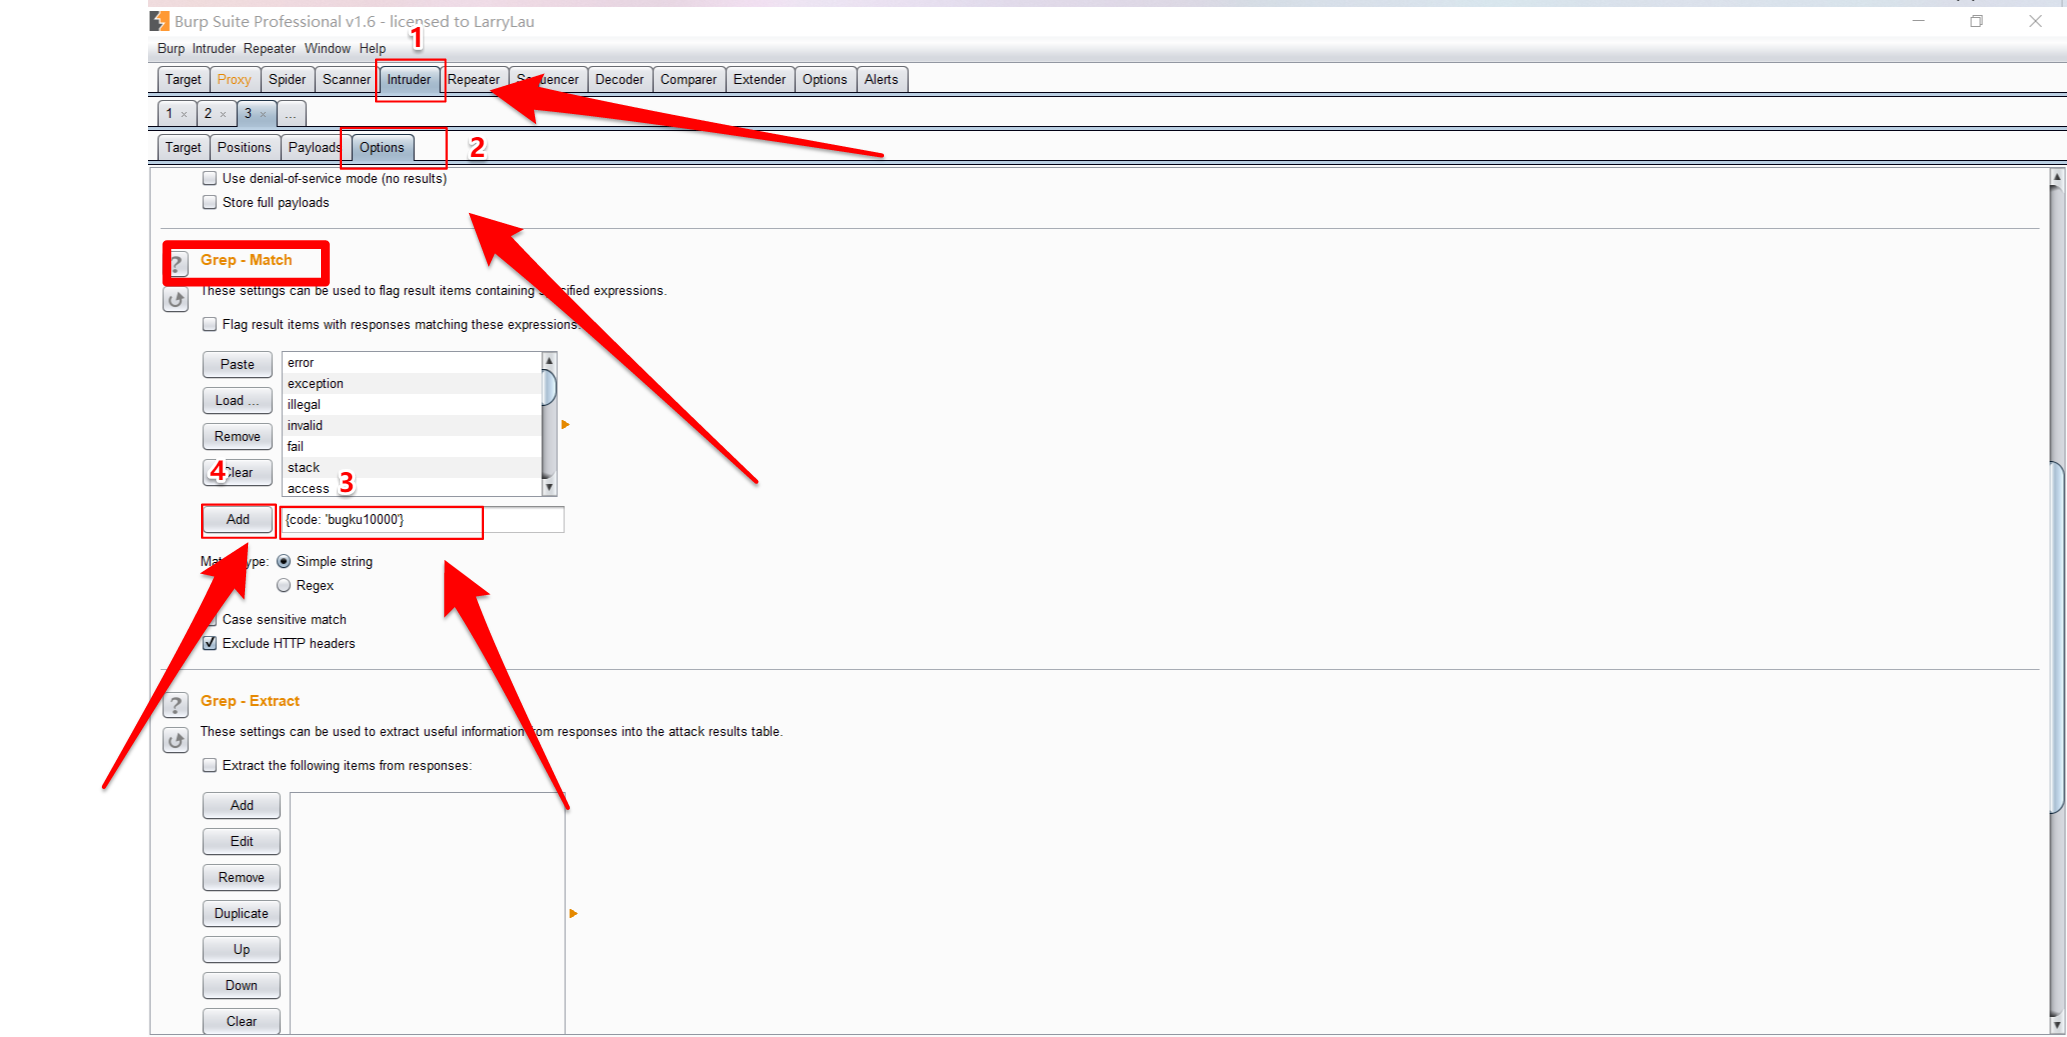Viewport: 2067px width, 1037px height.
Task: Select 'exception' in match list
Action: [412, 384]
